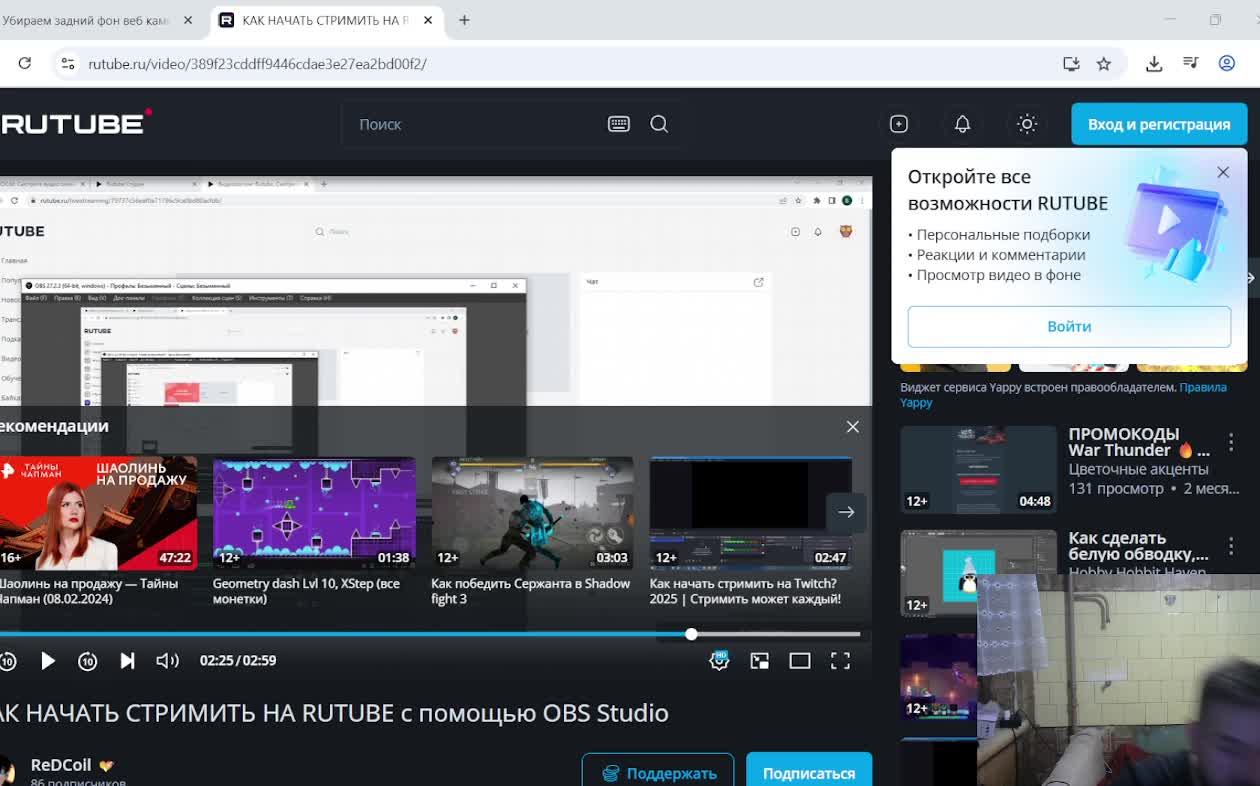Play the video
1260x786 pixels.
(48, 661)
